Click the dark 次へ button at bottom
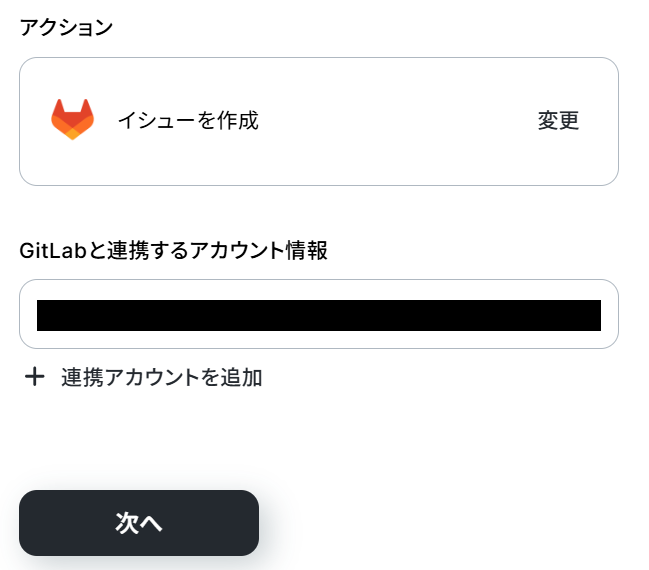 pos(139,523)
